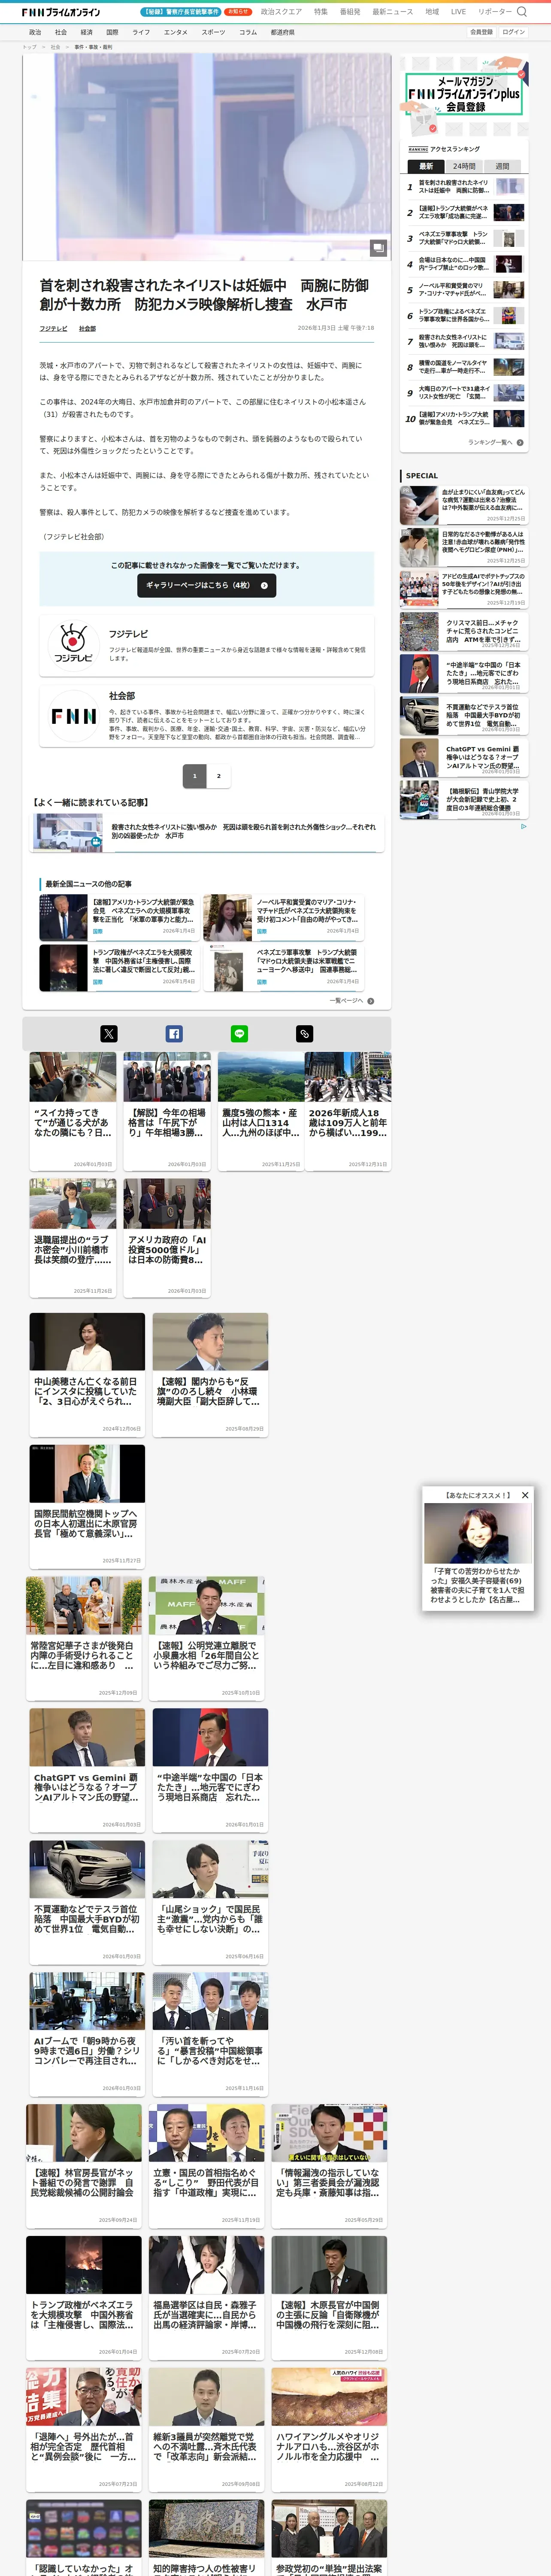Click the arrow beside ランキング一覧へ

pos(520,442)
